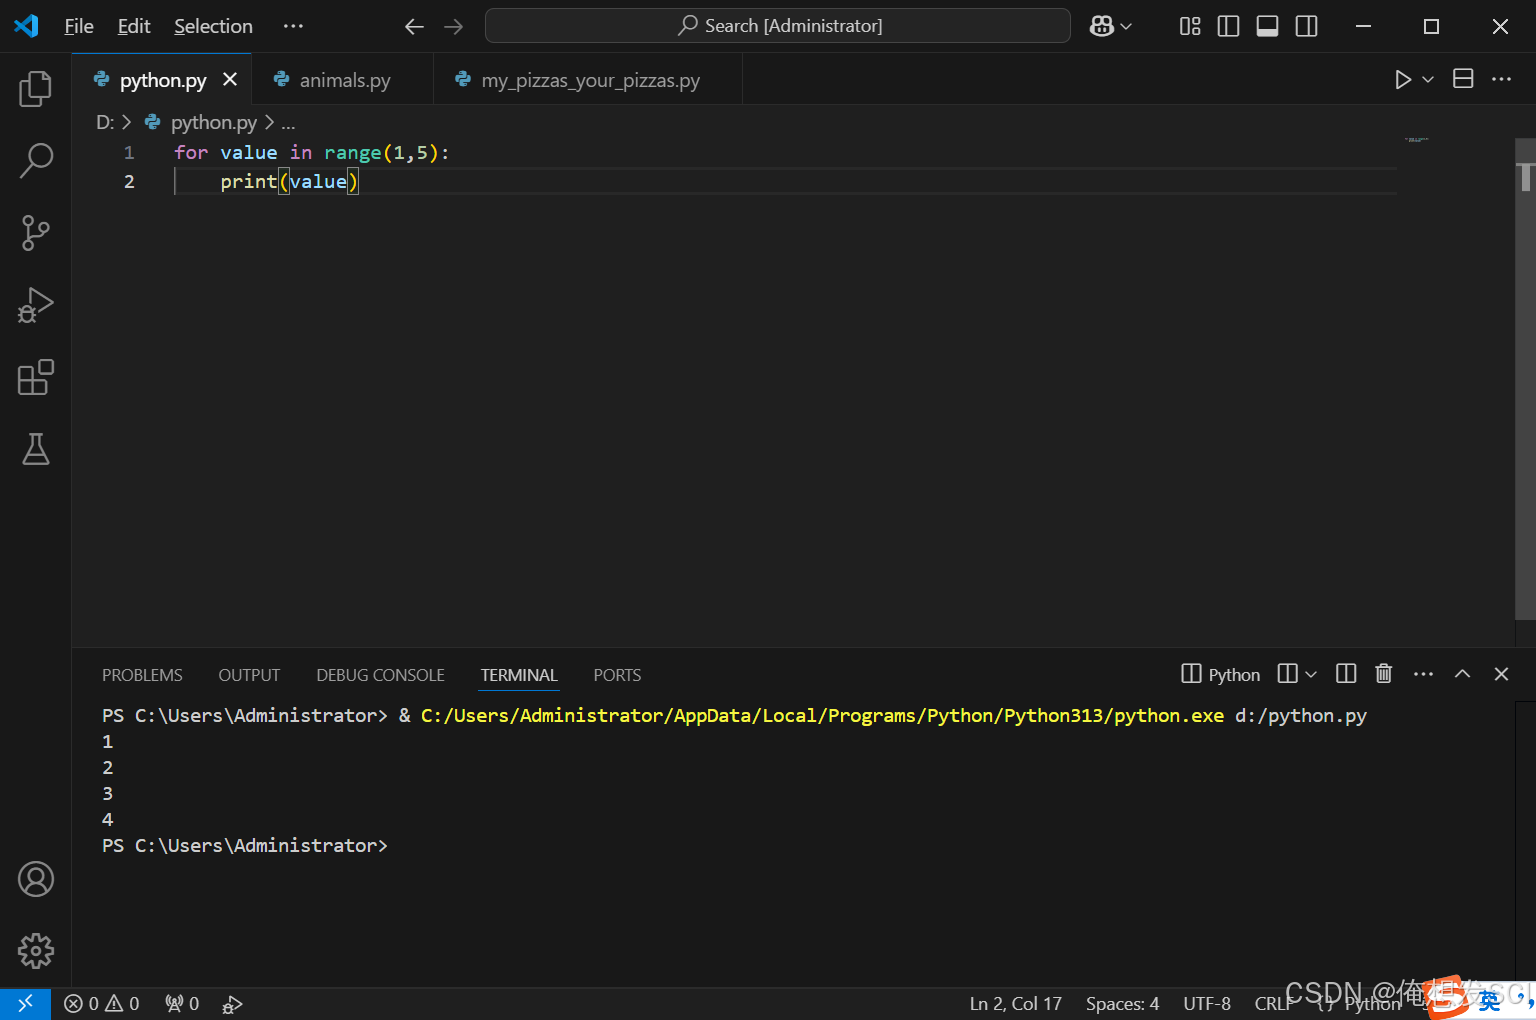Open the Extensions view
This screenshot has height=1020, width=1536.
36,377
